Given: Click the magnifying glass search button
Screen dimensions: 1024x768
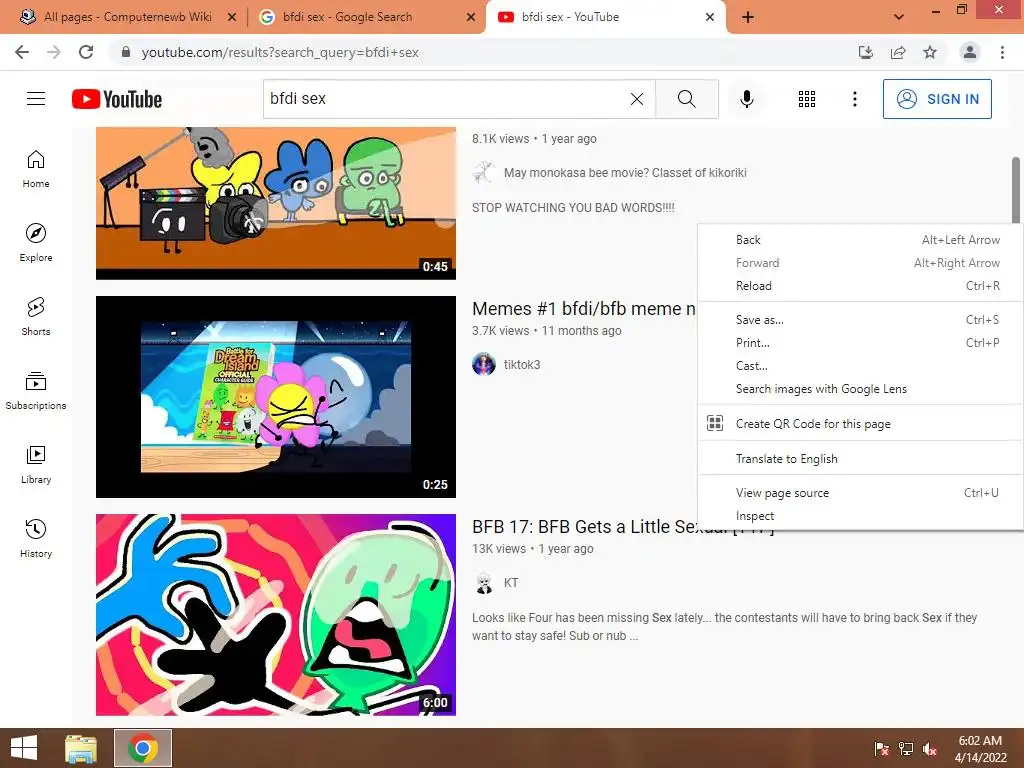Looking at the screenshot, I should (686, 99).
